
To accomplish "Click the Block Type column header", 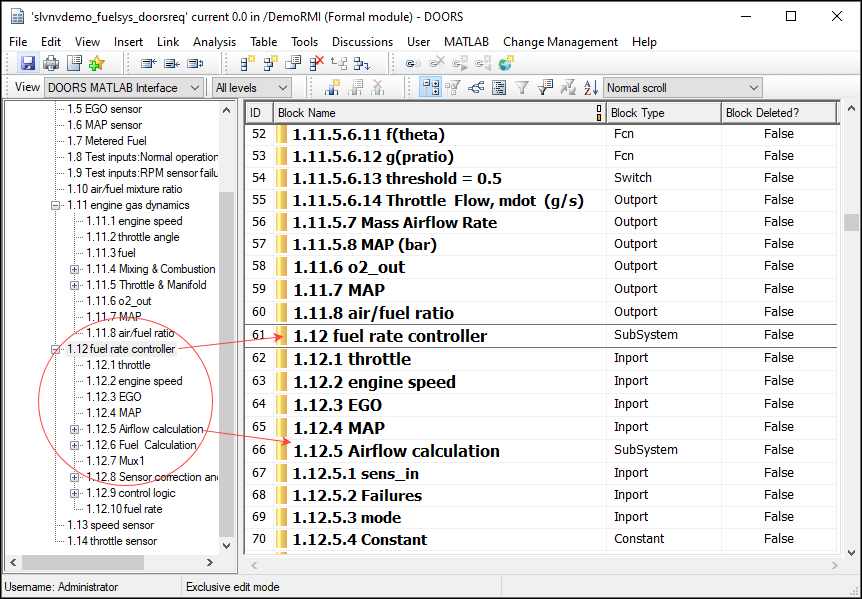I will pos(664,113).
